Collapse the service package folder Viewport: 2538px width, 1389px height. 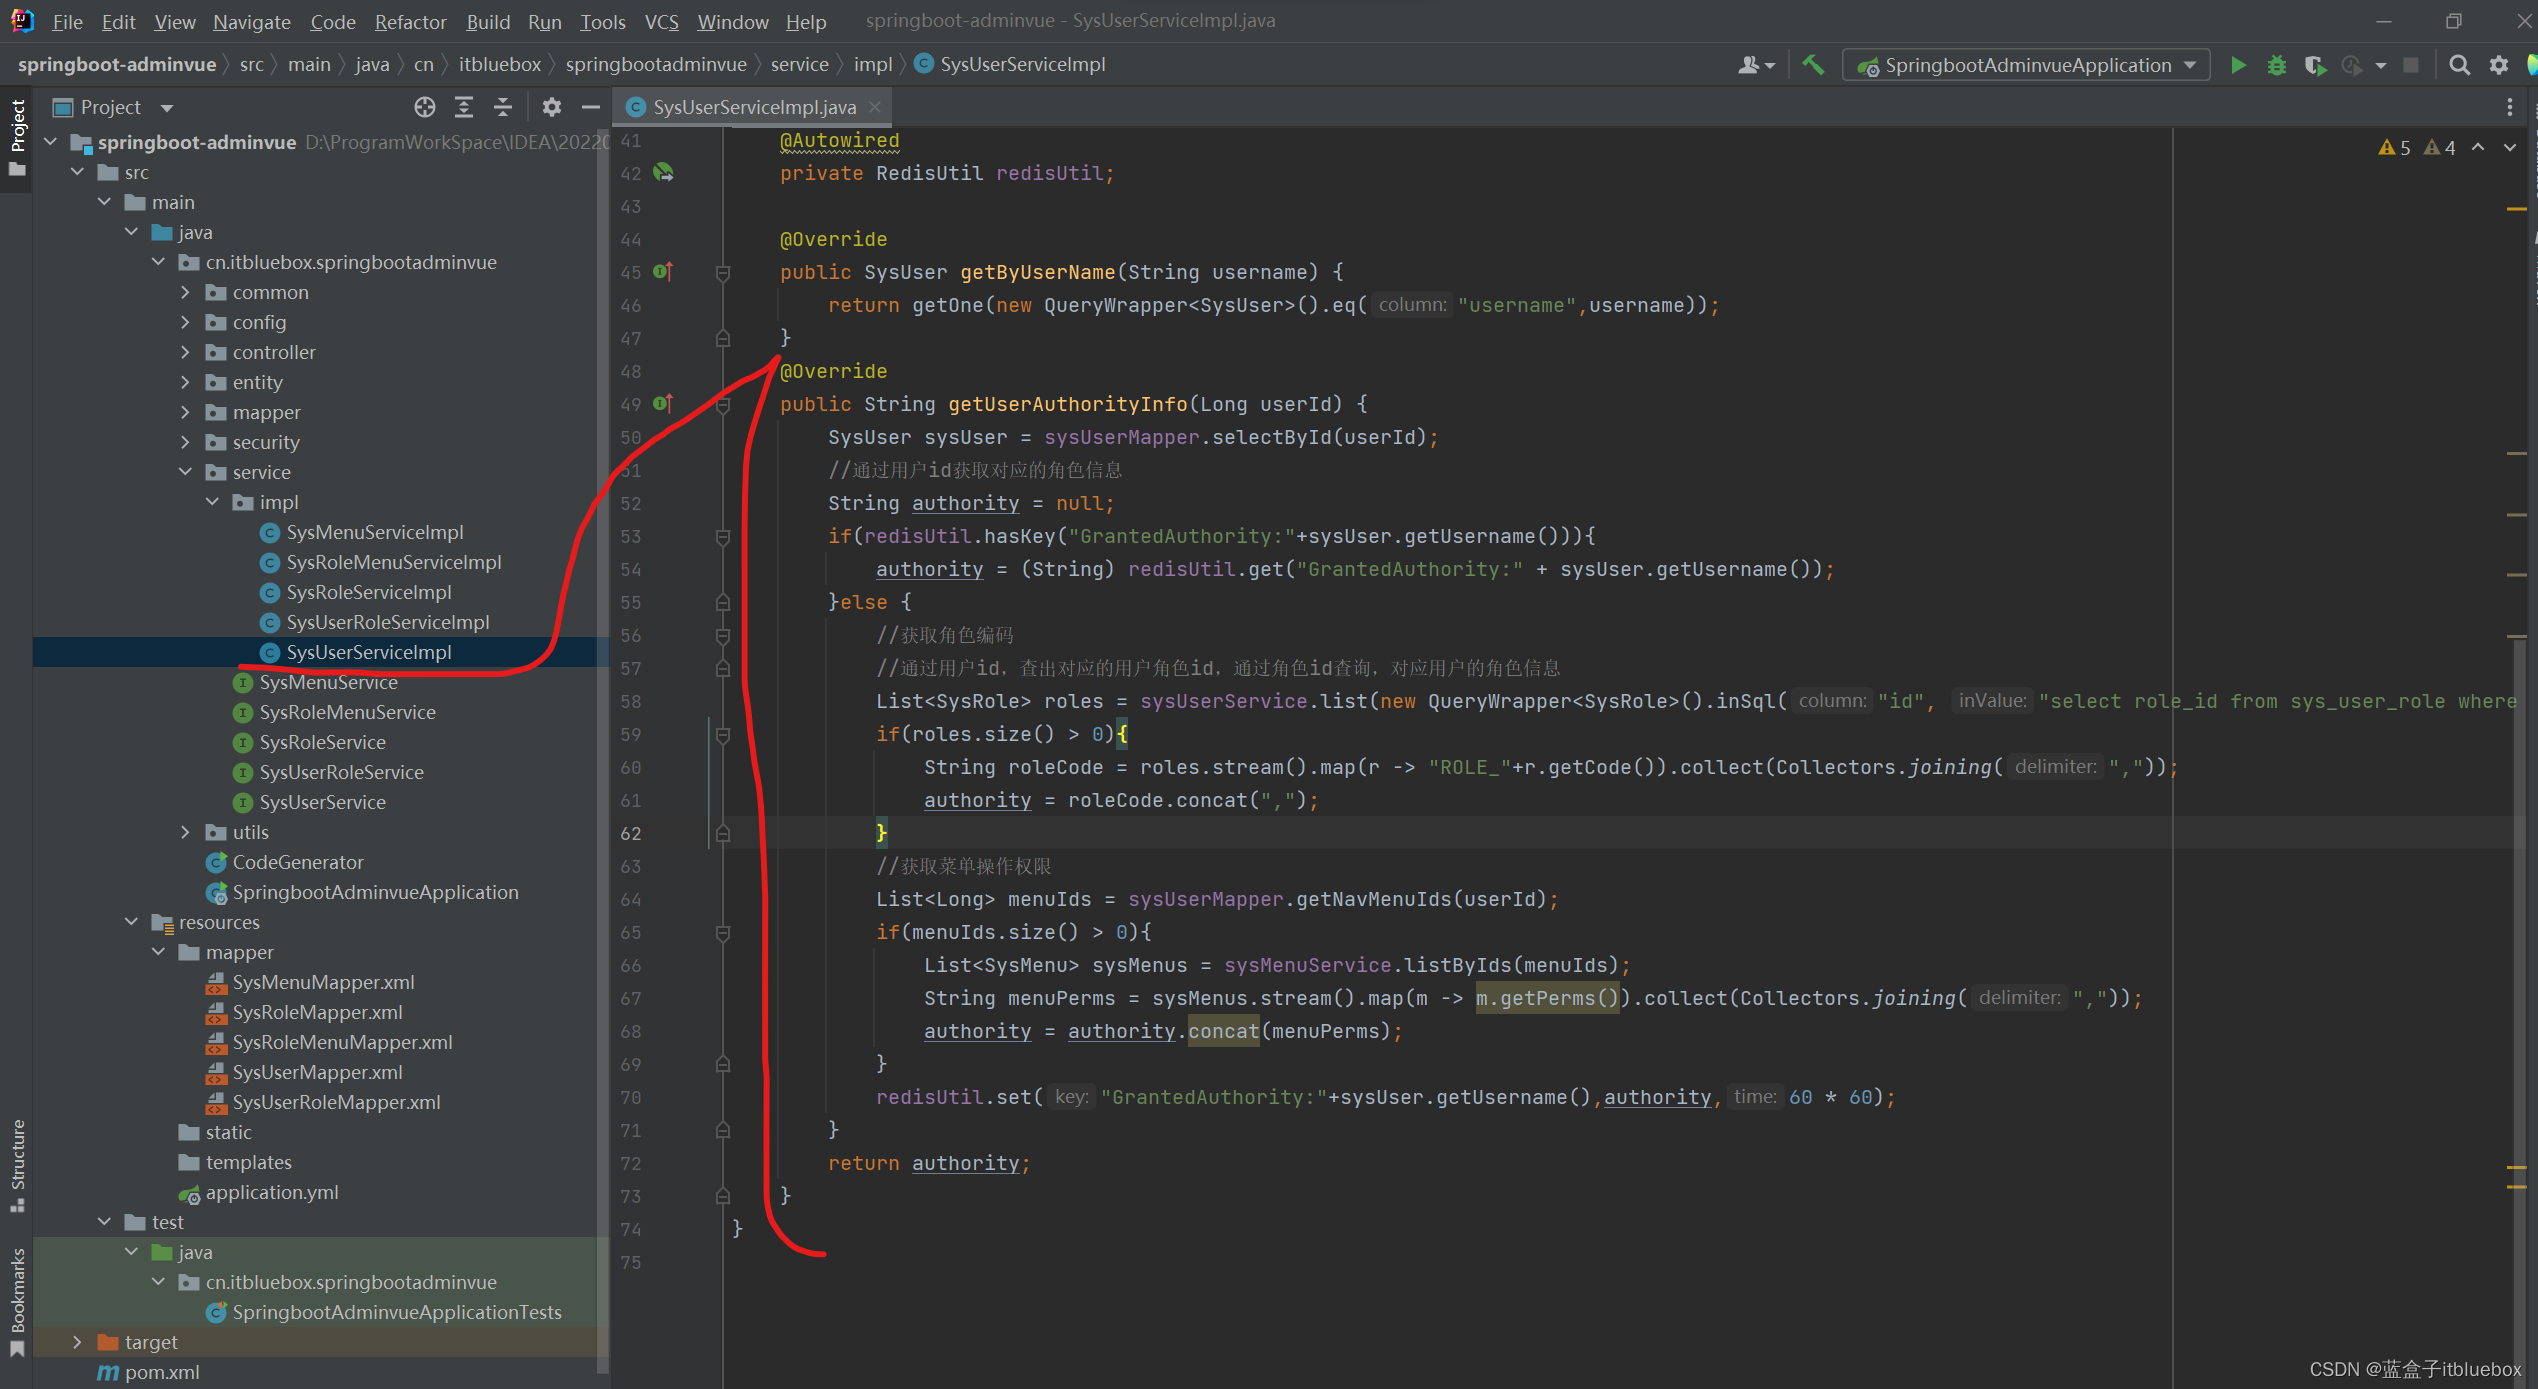(x=185, y=472)
